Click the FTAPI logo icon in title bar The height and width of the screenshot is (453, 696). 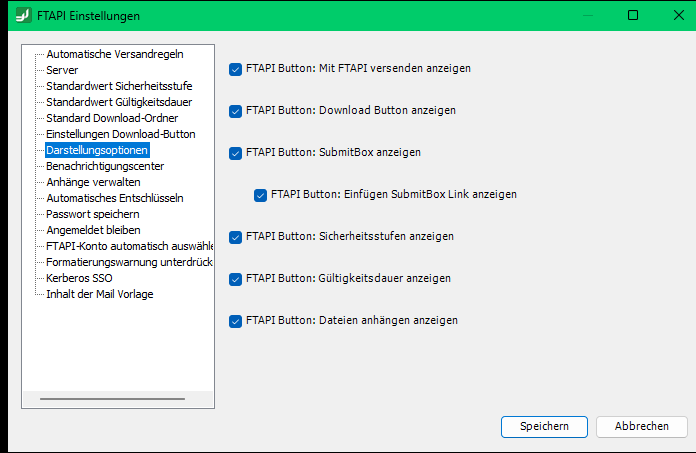coord(24,15)
